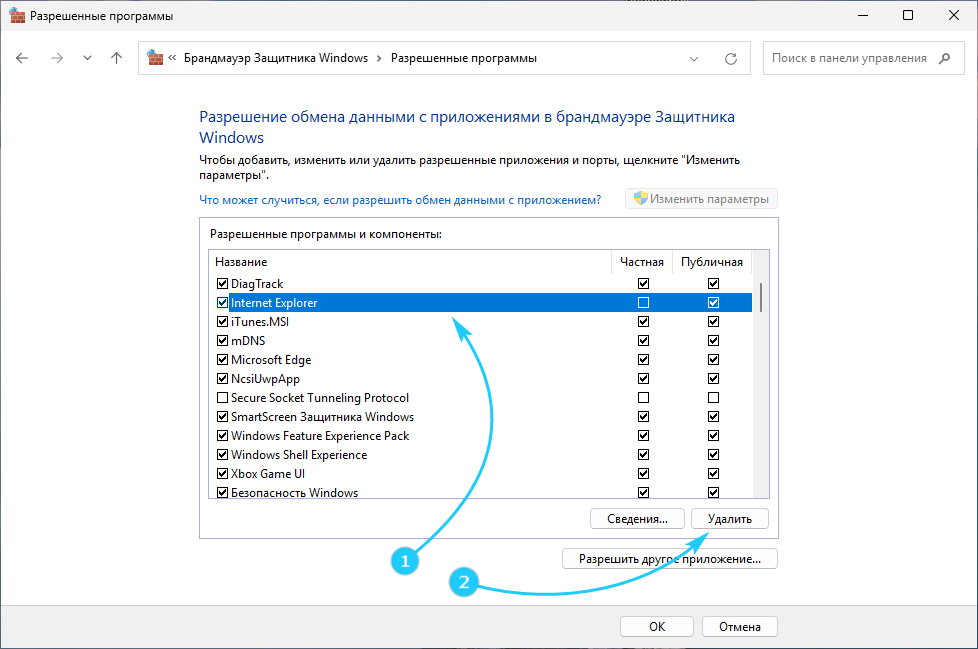Toggle Public for Xbox Game UI
Screen dimensions: 978x649
[x=713, y=474]
